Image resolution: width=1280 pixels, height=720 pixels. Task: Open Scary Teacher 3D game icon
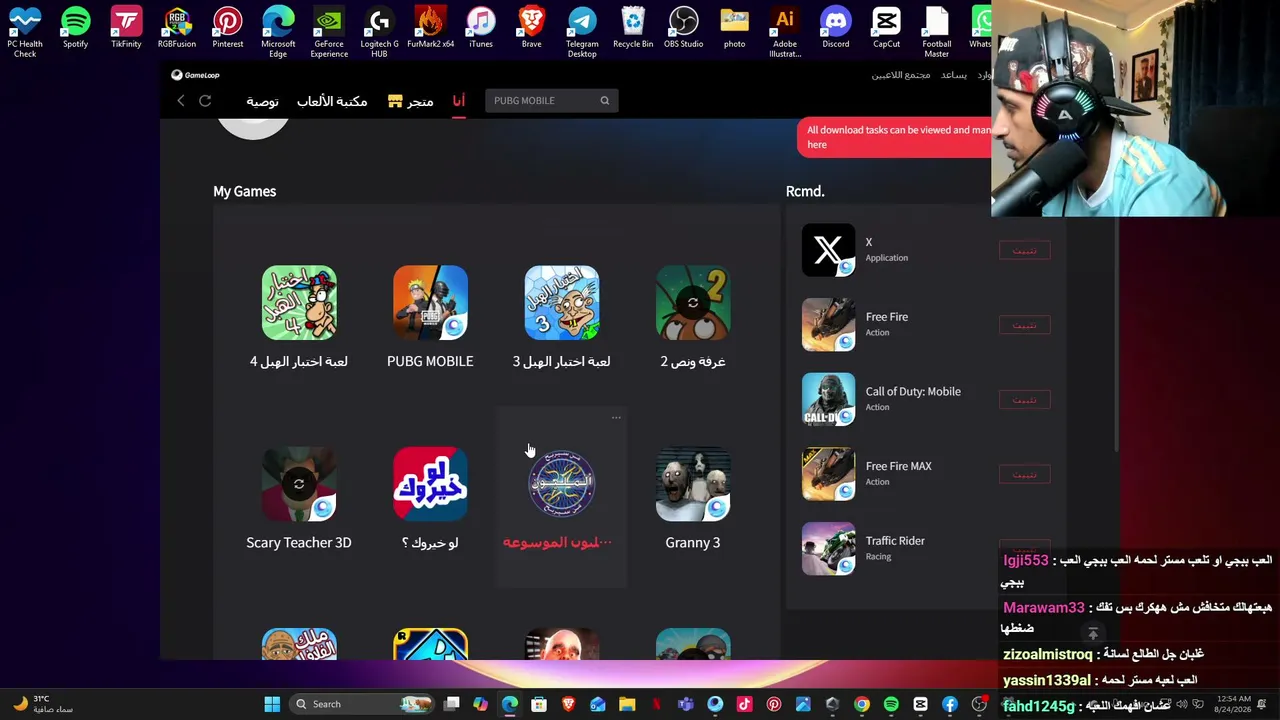[x=299, y=484]
